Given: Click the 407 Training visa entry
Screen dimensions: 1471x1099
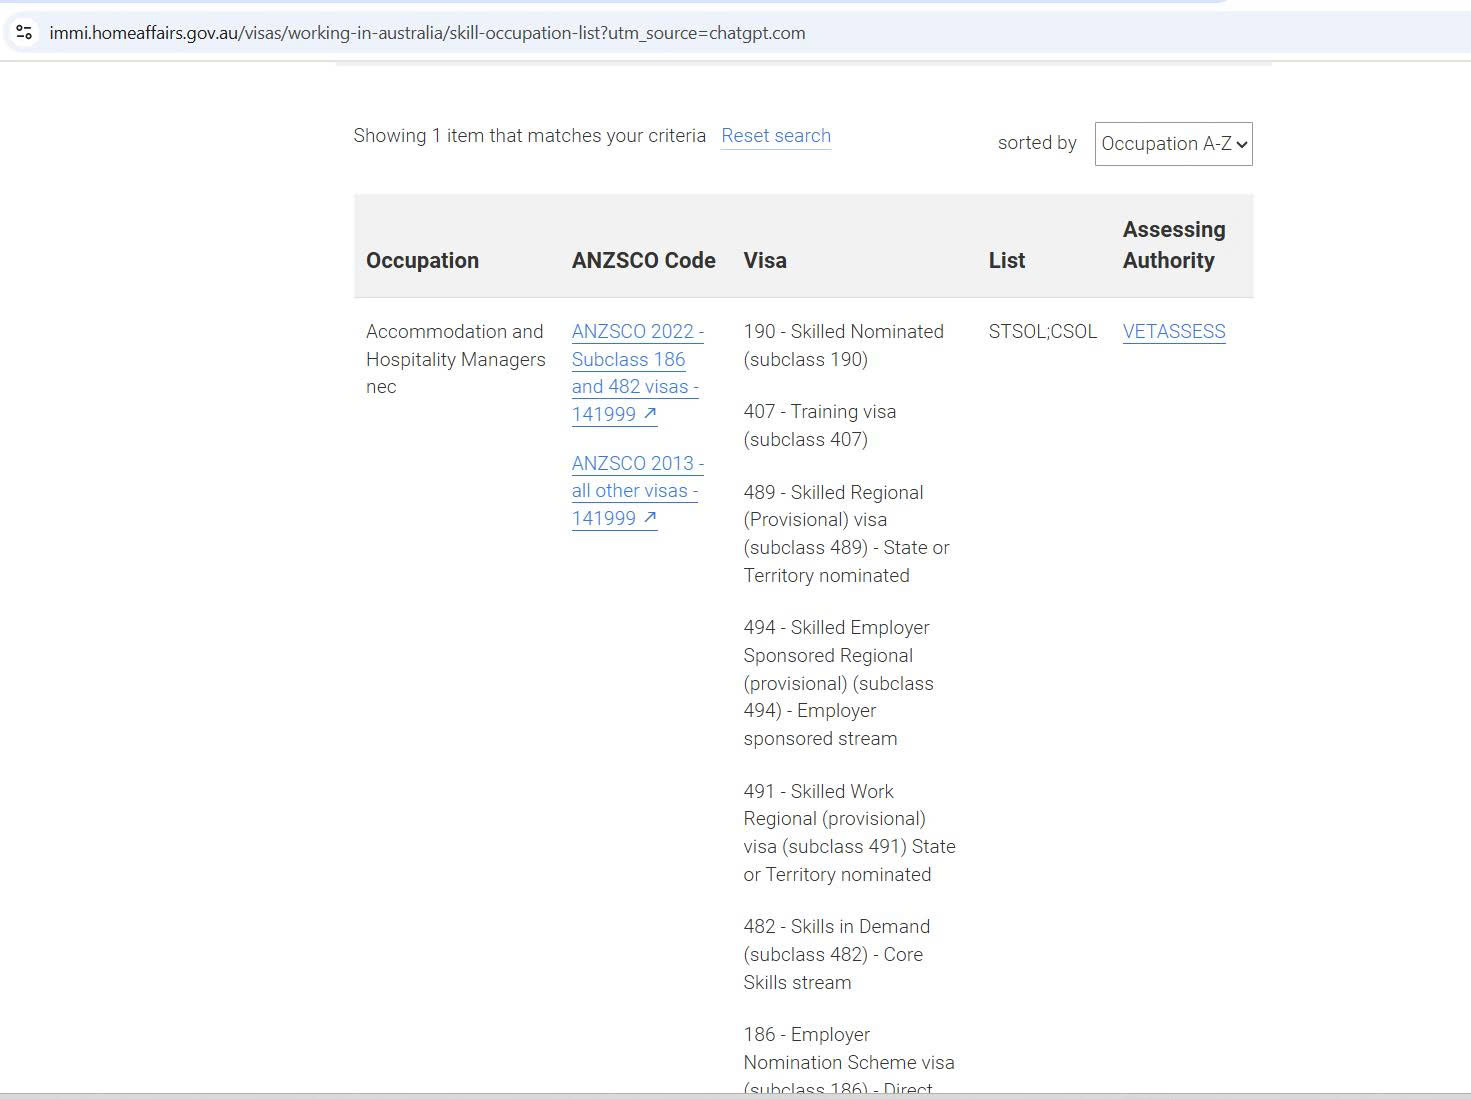Looking at the screenshot, I should point(819,425).
